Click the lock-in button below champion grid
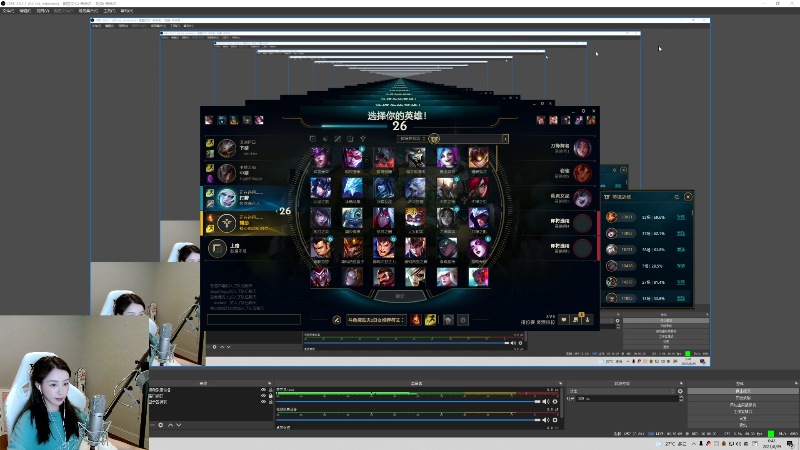The height and width of the screenshot is (450, 800). coord(400,296)
